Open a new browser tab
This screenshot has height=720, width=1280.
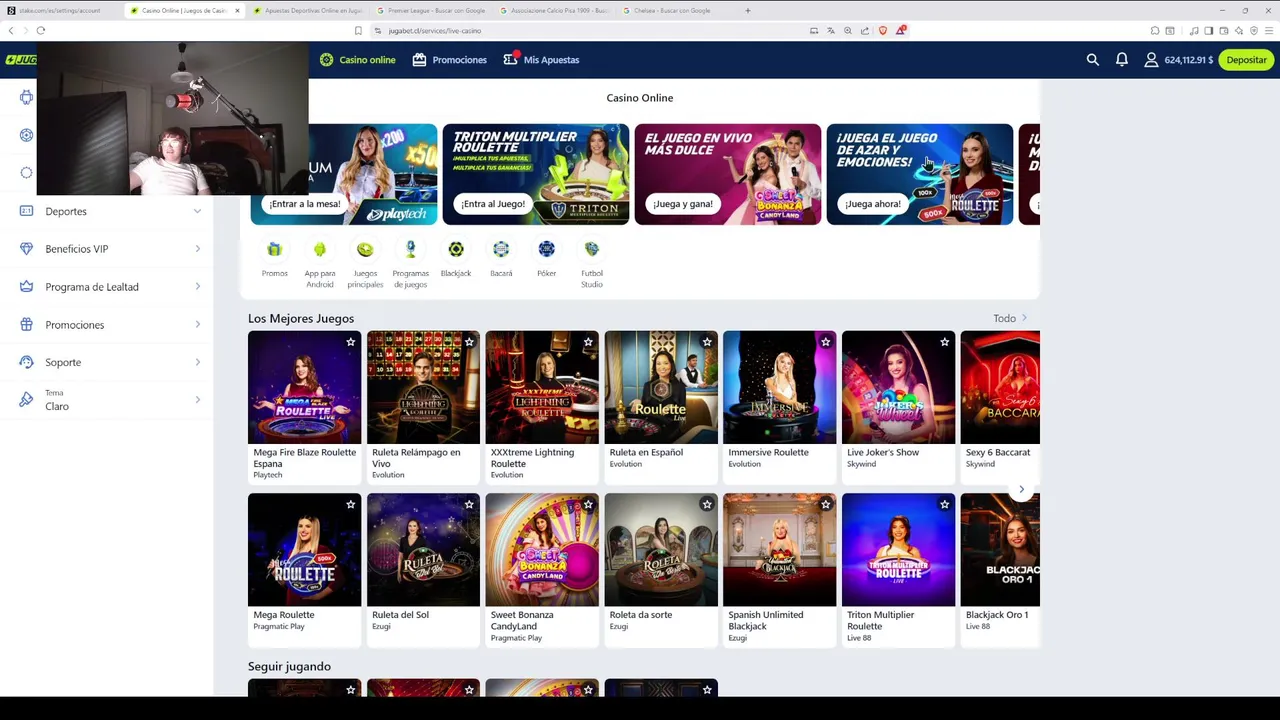[x=748, y=11]
